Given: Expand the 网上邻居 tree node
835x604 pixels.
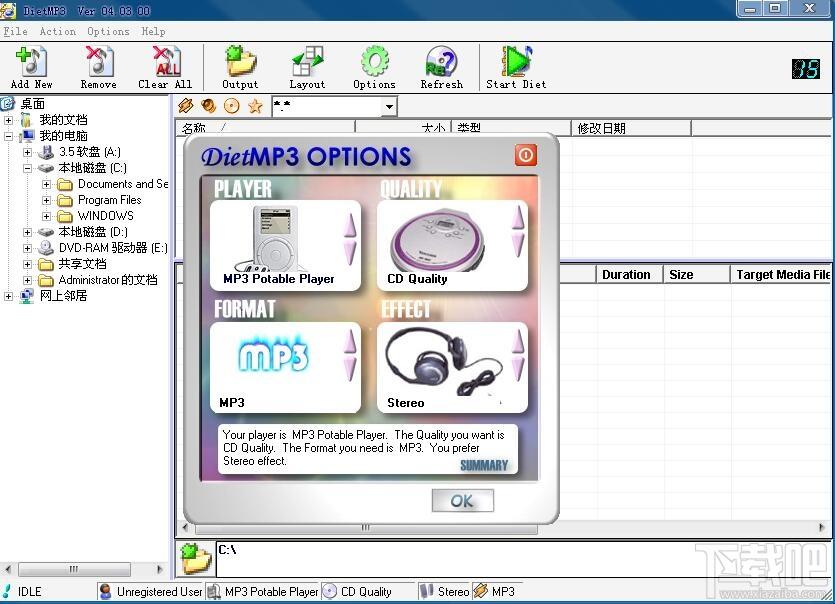Looking at the screenshot, I should [x=9, y=296].
